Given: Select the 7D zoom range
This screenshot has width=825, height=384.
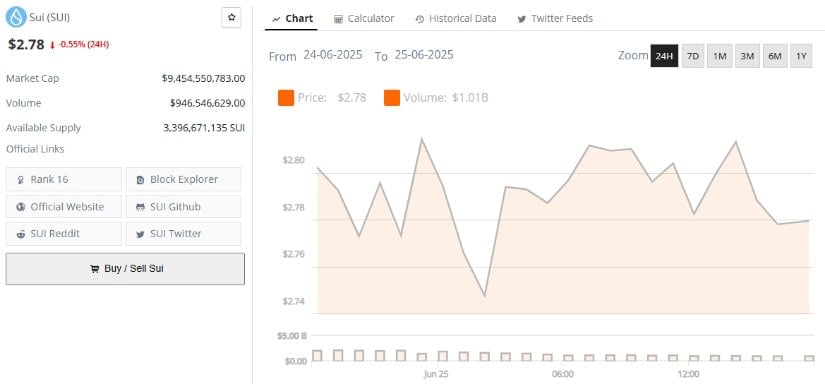Looking at the screenshot, I should click(x=693, y=56).
